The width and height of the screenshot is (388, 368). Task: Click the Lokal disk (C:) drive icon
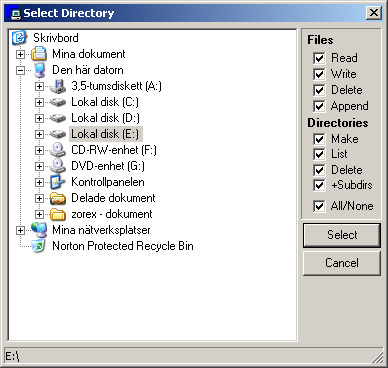58,102
